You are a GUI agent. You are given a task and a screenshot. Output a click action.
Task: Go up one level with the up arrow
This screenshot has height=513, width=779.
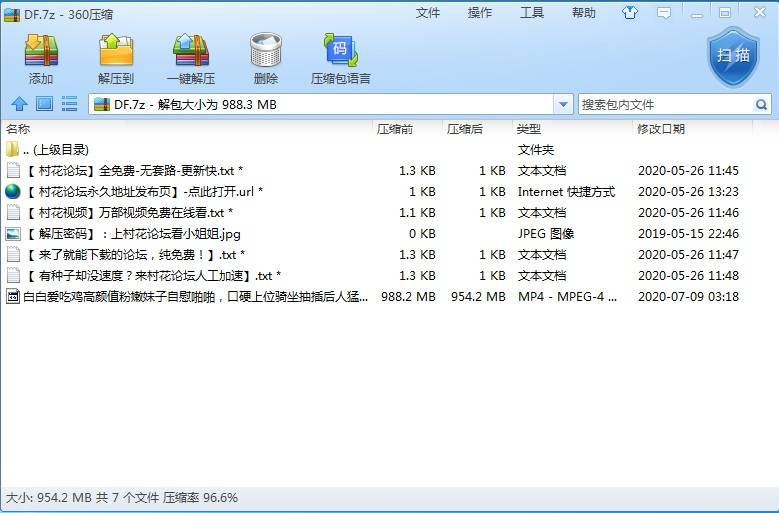(19, 104)
